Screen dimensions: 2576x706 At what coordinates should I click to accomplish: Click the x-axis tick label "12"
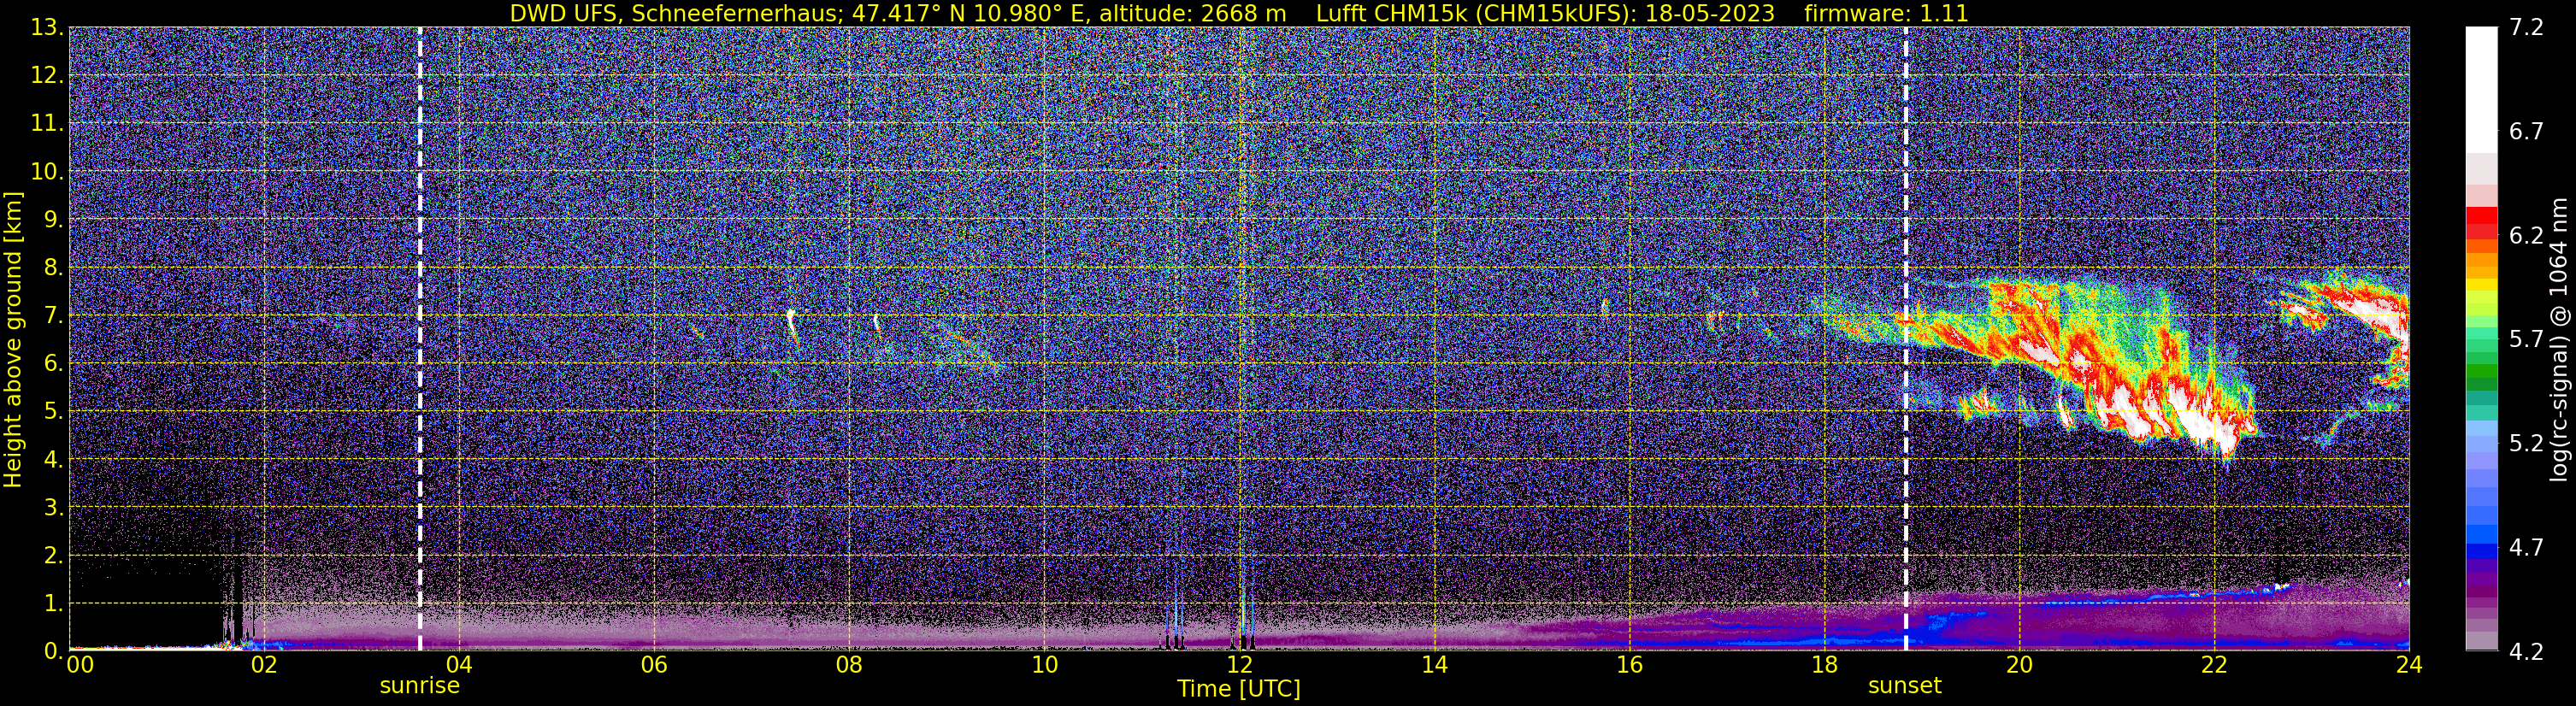pos(1239,665)
